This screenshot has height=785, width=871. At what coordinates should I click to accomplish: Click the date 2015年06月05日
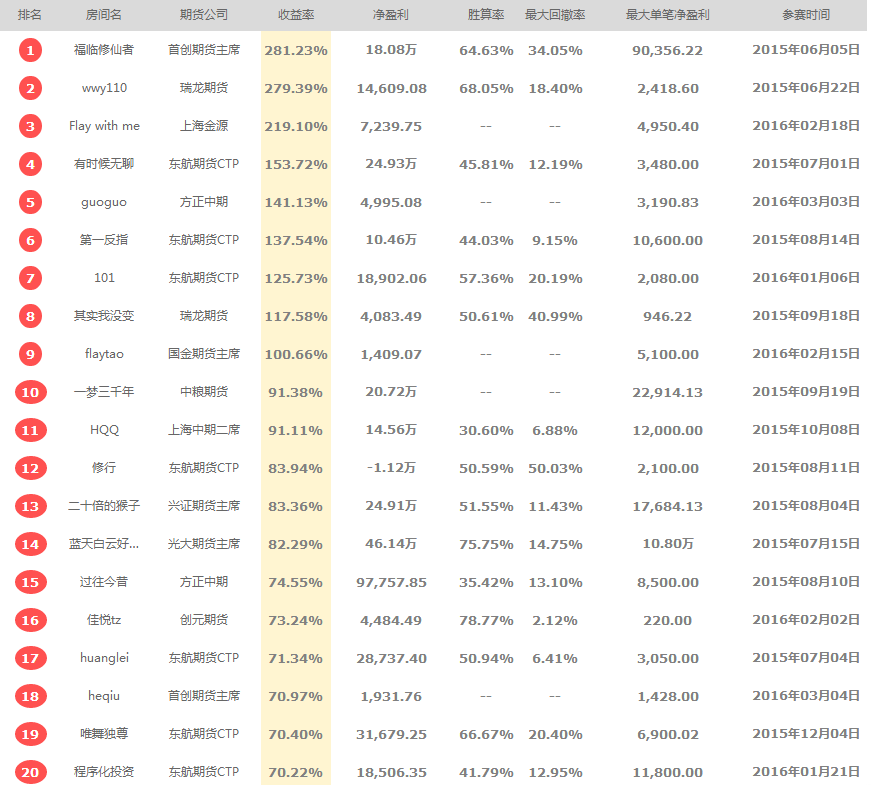(806, 50)
